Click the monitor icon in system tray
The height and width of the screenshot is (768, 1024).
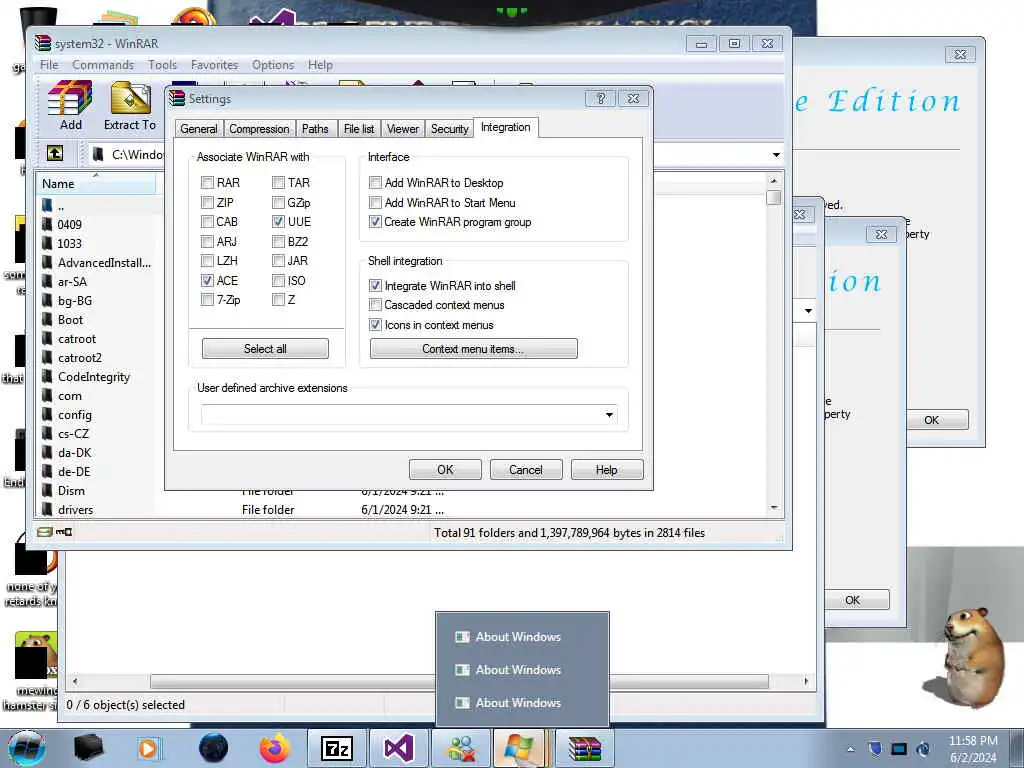click(899, 749)
